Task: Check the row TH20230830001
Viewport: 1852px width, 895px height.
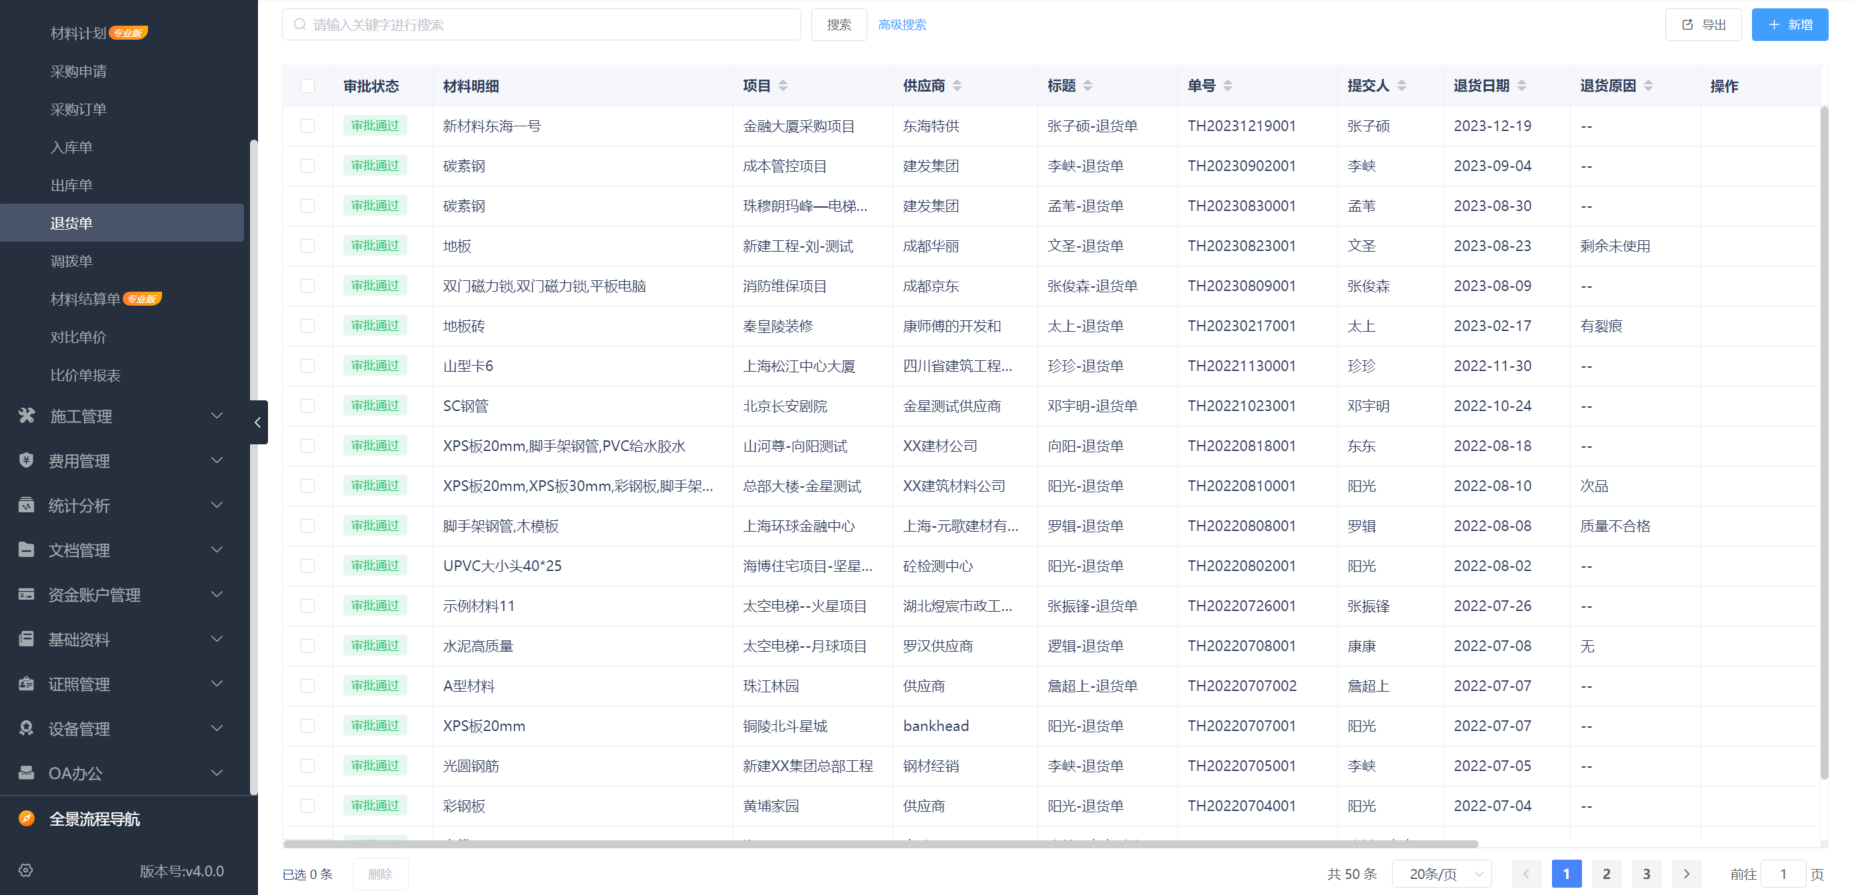Action: [x=308, y=206]
